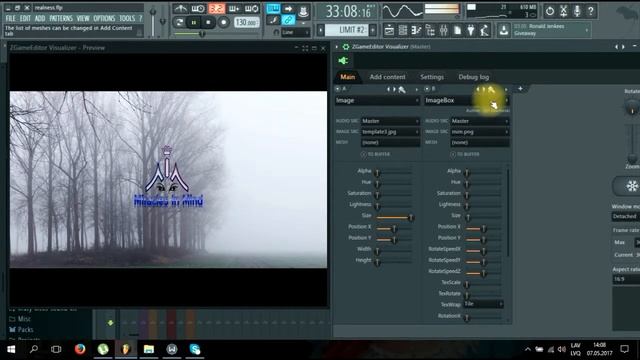The image size is (640, 360).
Task: Click the undo history knob icon
Action: [550, 11]
